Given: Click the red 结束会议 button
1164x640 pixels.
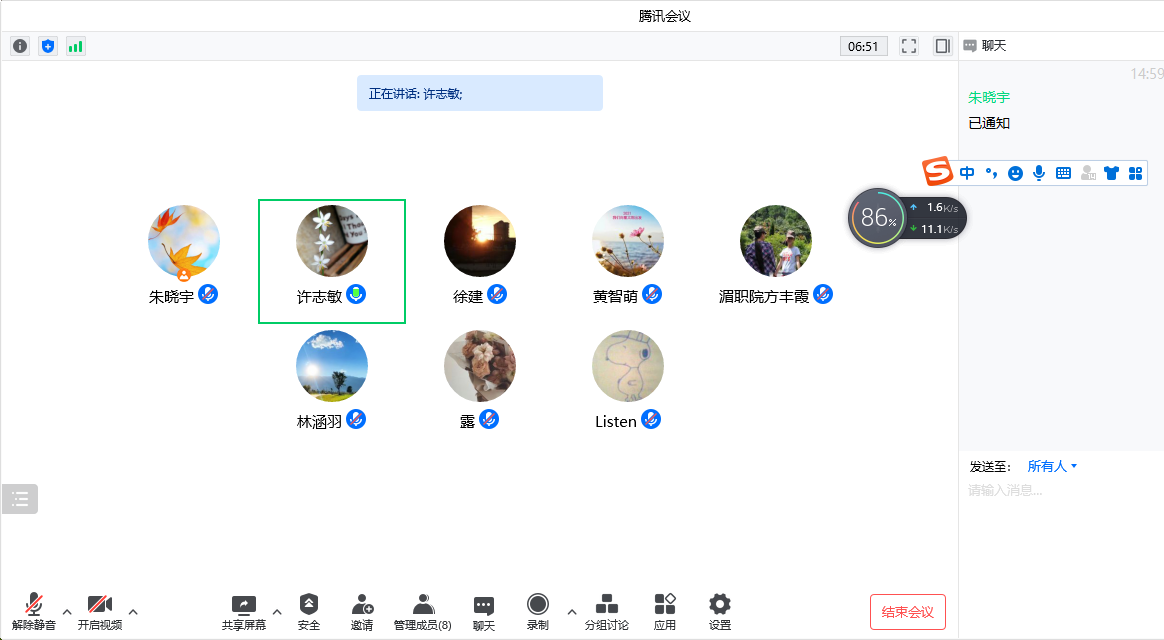Looking at the screenshot, I should pos(907,612).
